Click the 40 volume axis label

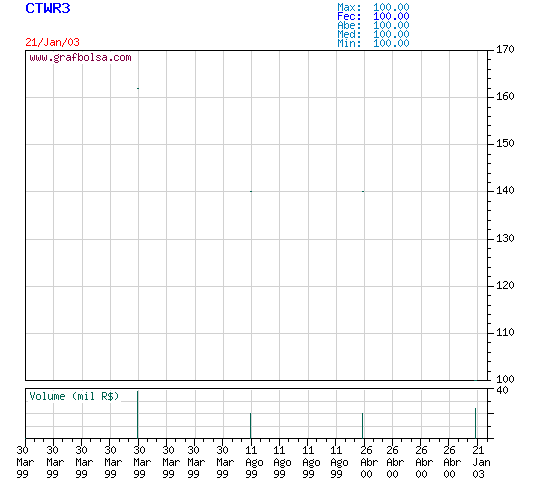[502, 390]
